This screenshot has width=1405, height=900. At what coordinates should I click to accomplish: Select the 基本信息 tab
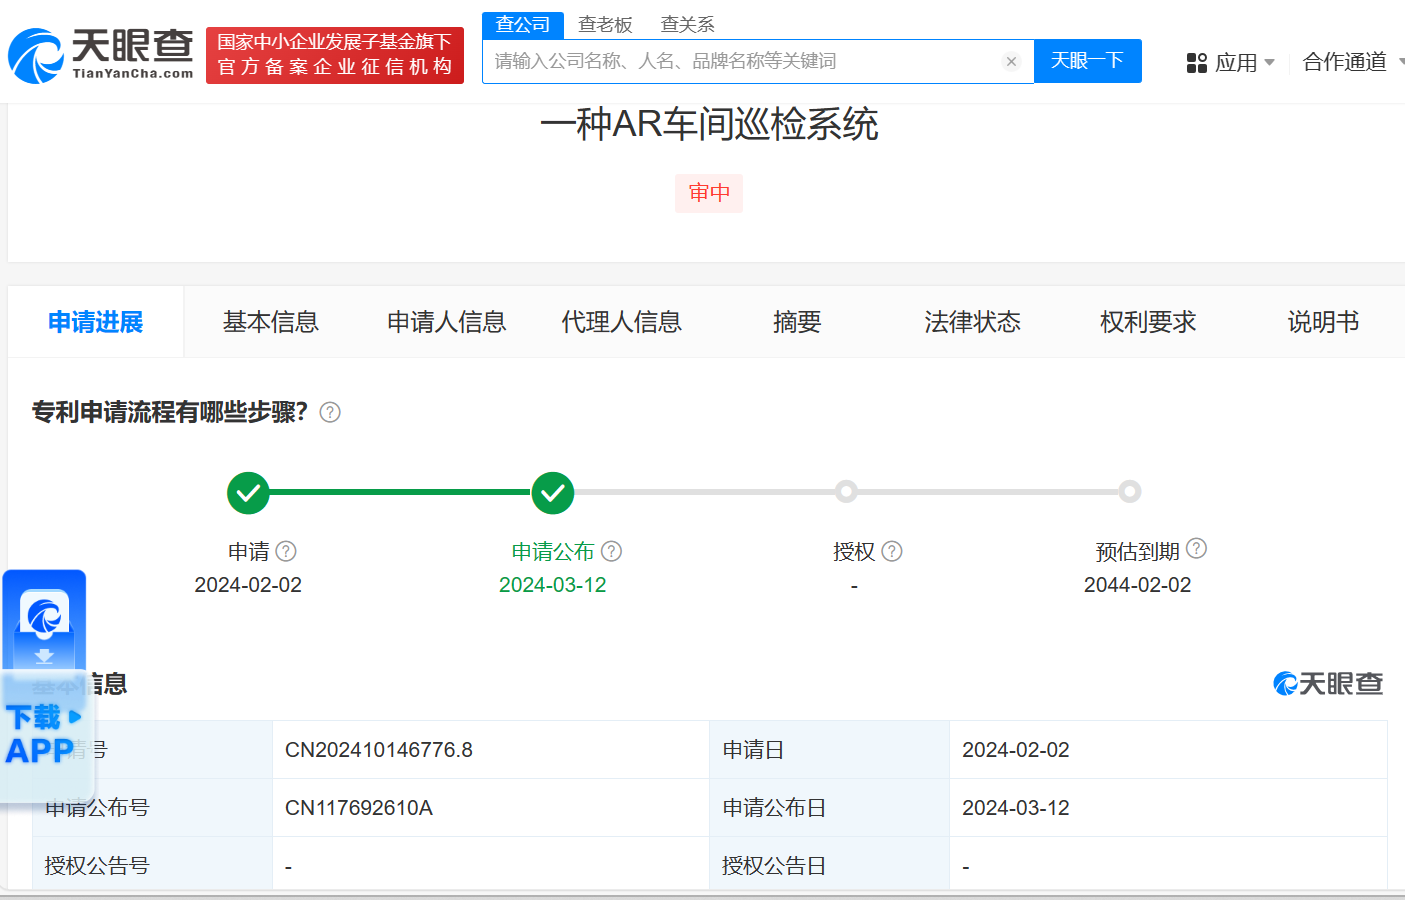(x=271, y=322)
